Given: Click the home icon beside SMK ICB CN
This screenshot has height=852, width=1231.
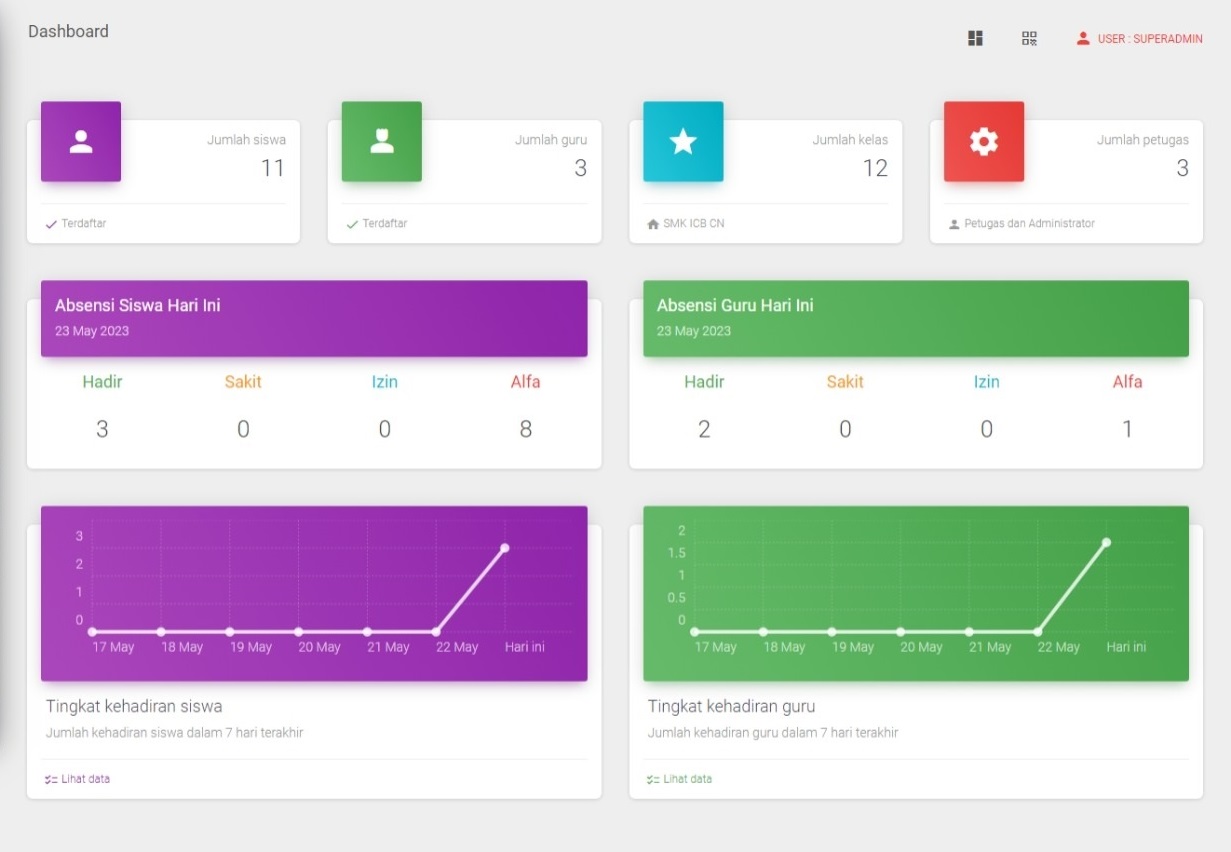Looking at the screenshot, I should [653, 224].
